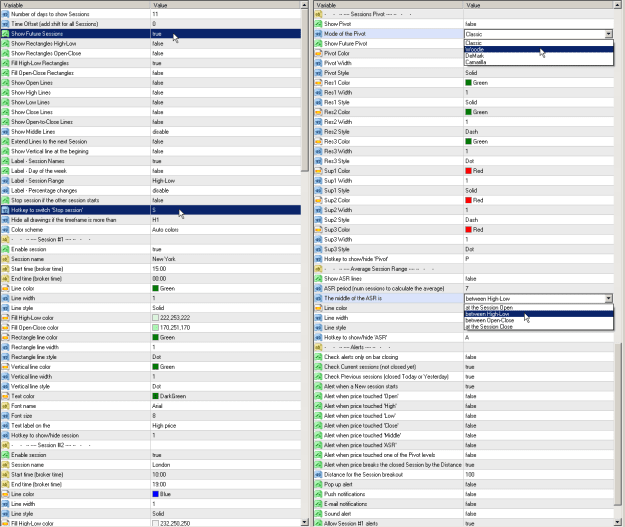Image resolution: width=625 pixels, height=527 pixels.
Task: Click the icon beside 'Text color' DarkGreen
Action: (x=5, y=396)
